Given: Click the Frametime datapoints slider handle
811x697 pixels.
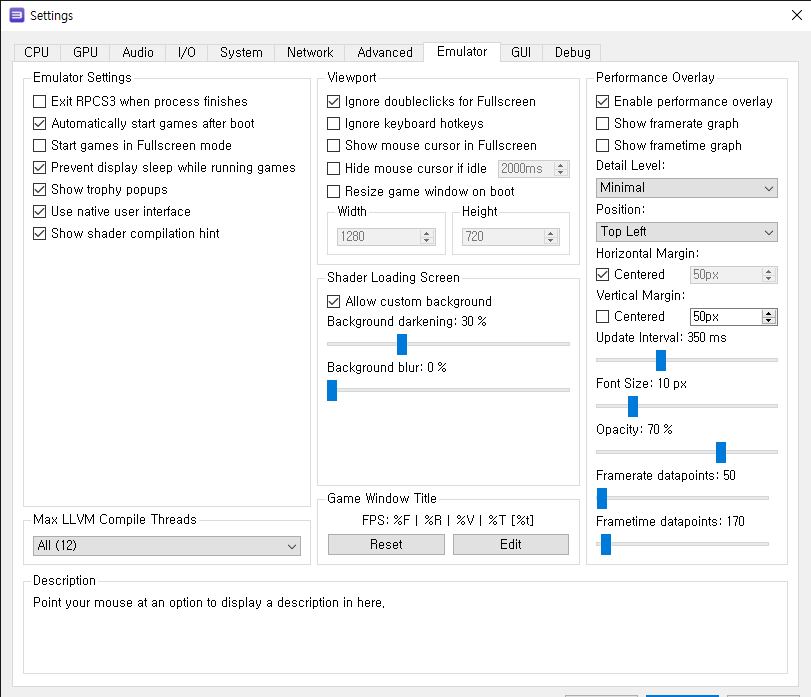Looking at the screenshot, I should click(x=606, y=544).
